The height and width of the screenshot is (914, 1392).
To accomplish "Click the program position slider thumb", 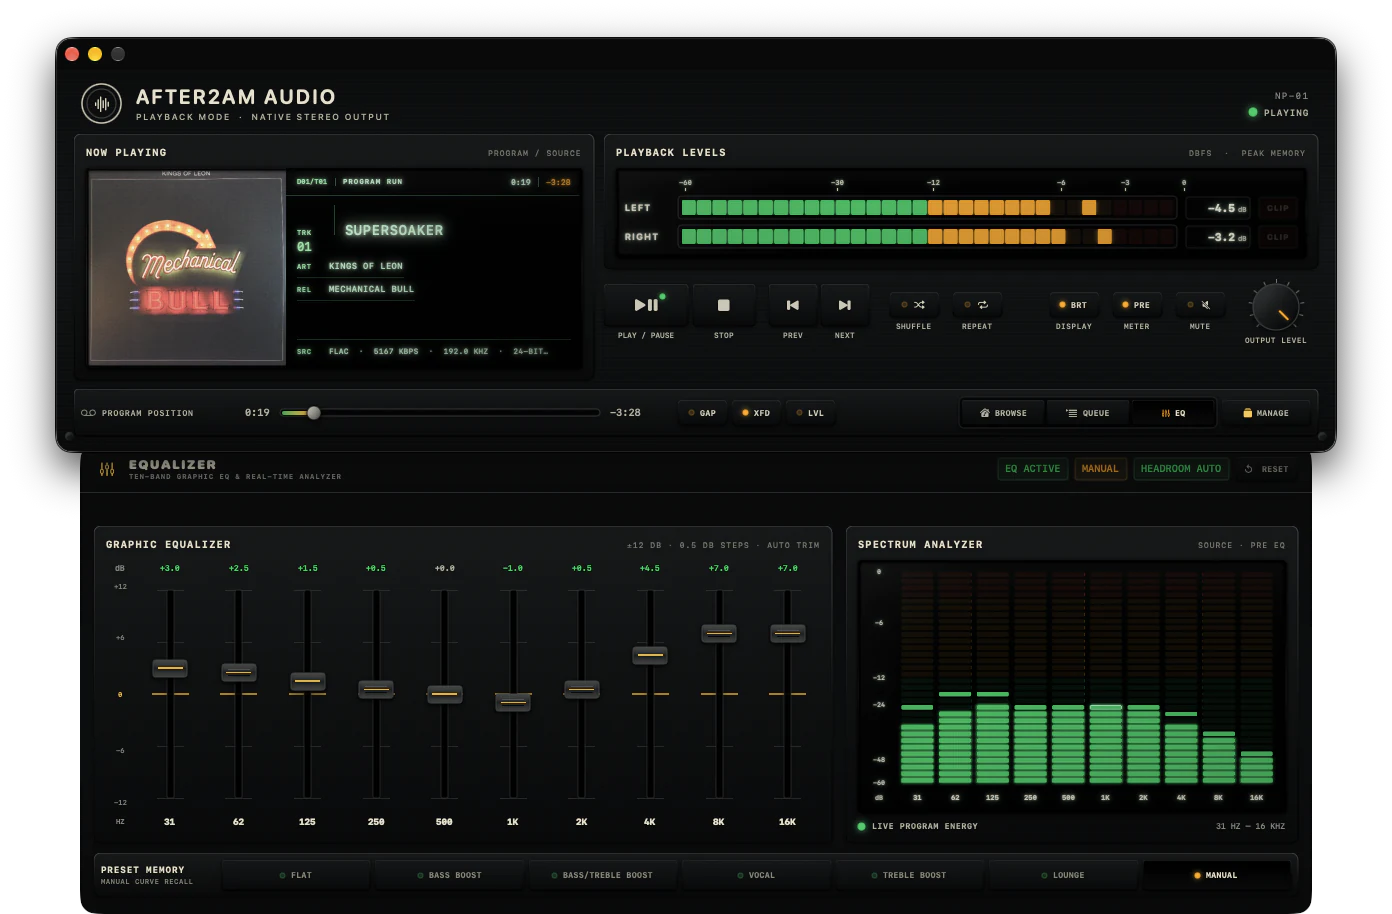I will click(314, 413).
